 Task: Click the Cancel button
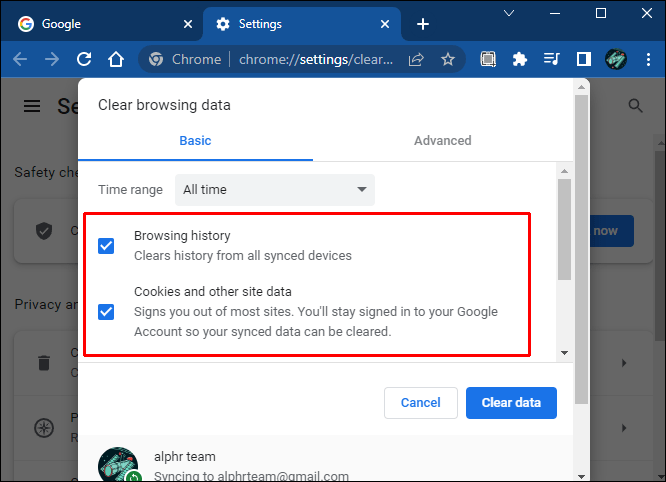coord(420,403)
